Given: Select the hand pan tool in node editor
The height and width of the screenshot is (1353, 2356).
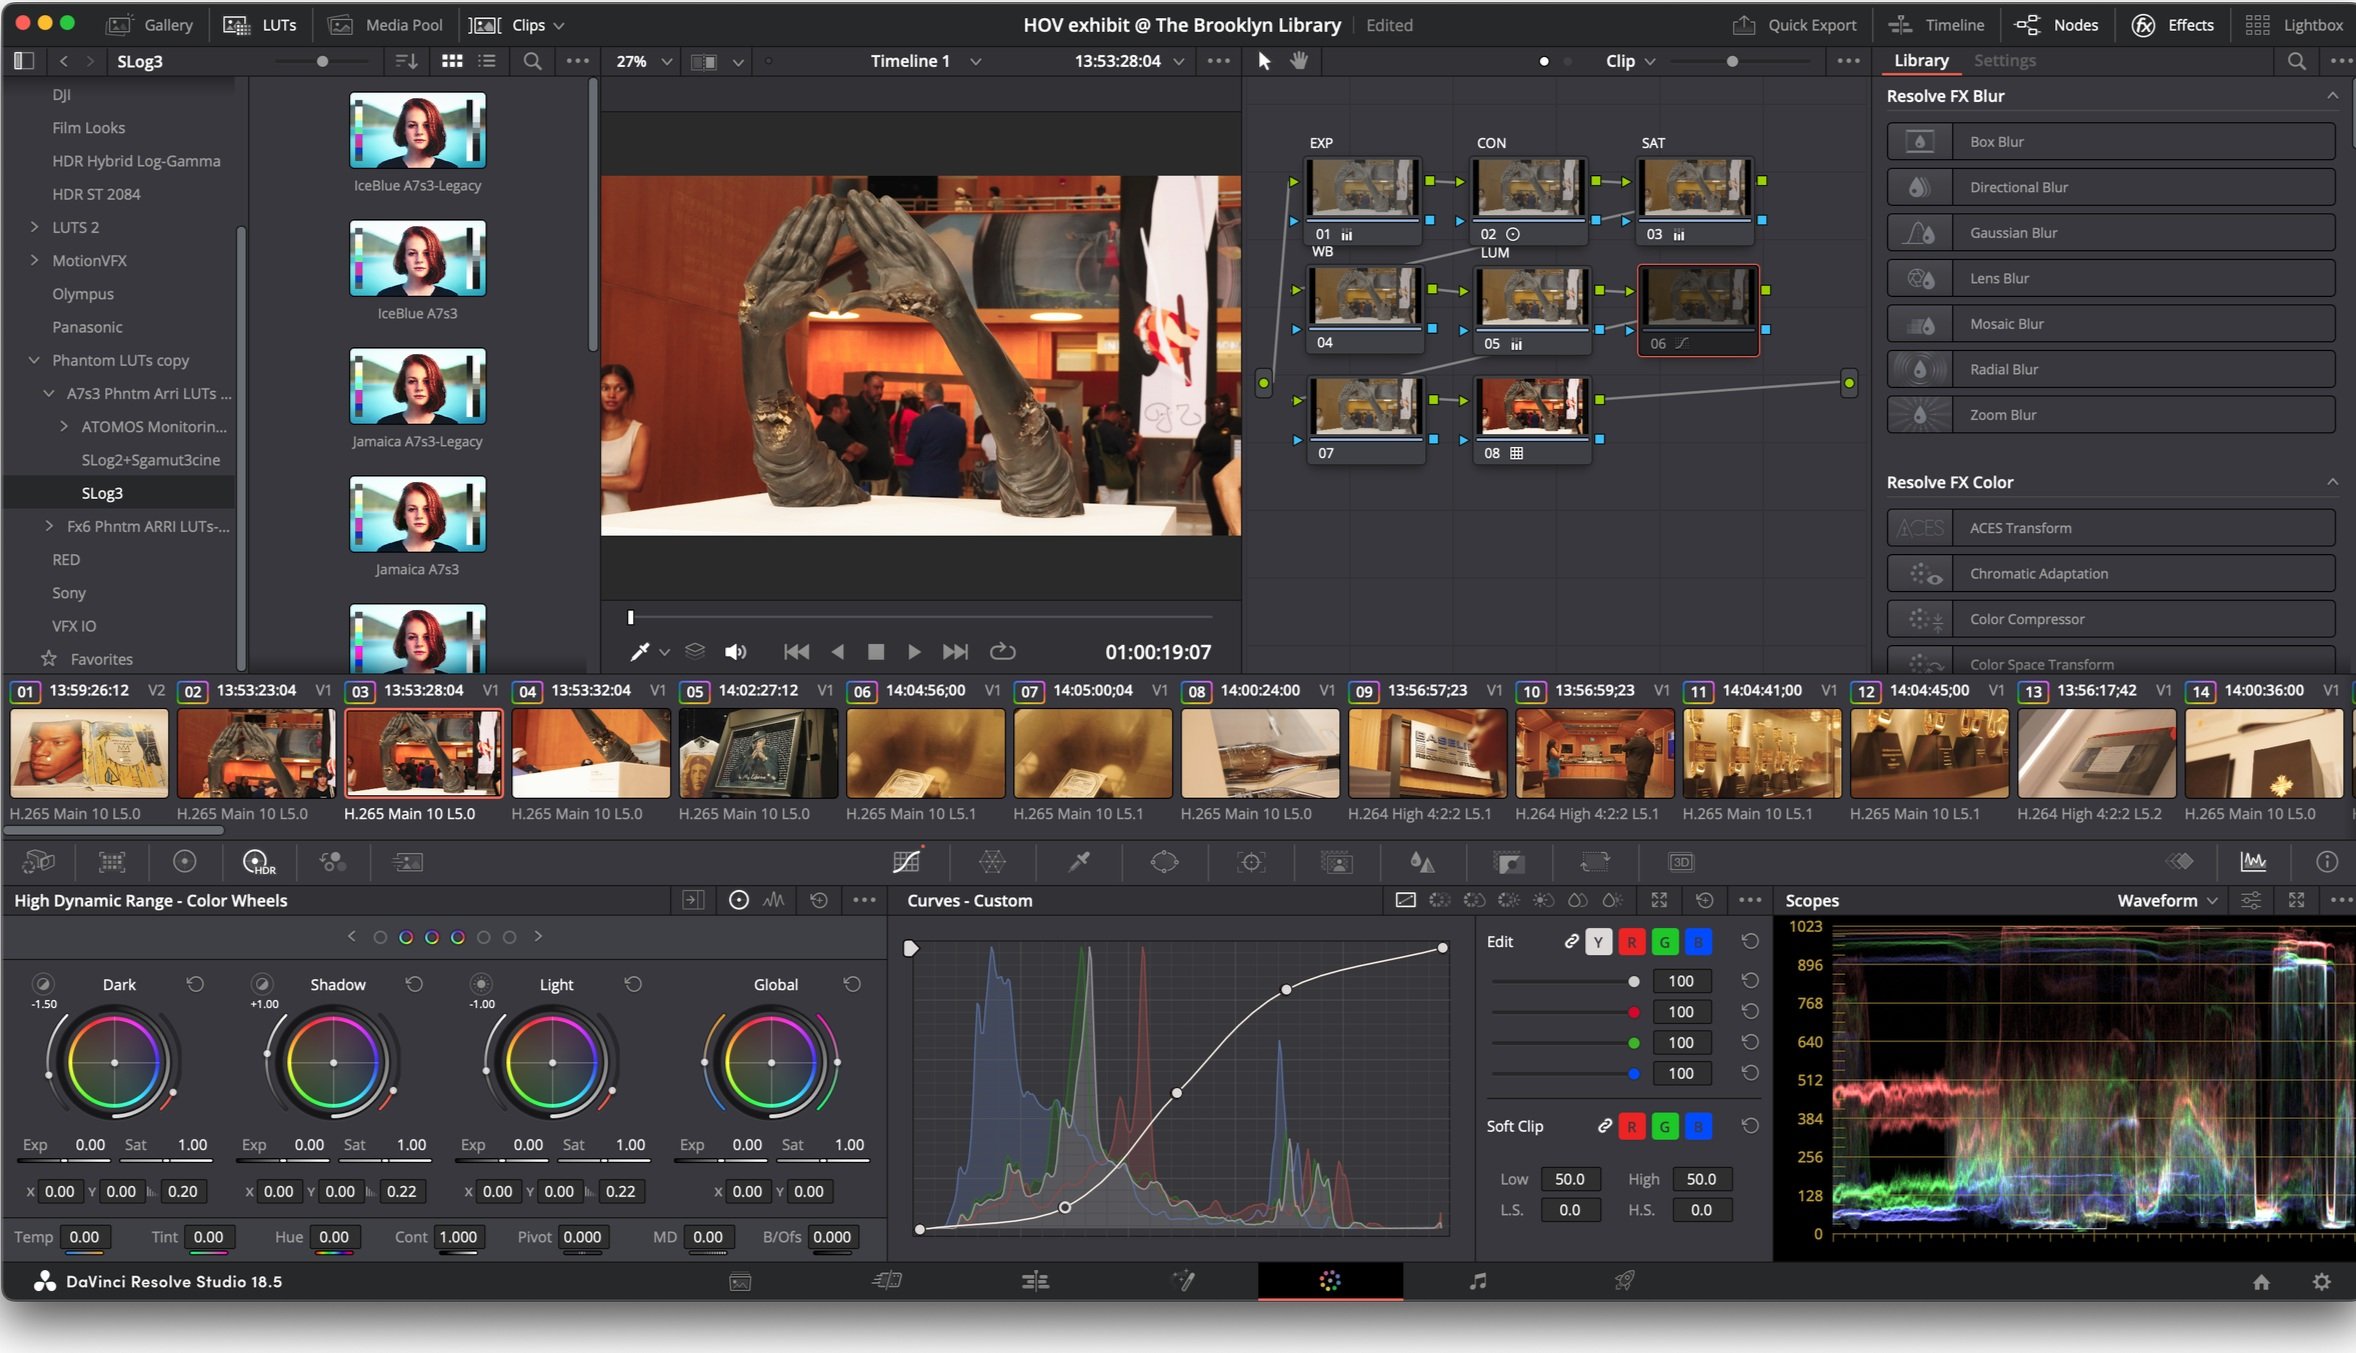Looking at the screenshot, I should 1298,61.
